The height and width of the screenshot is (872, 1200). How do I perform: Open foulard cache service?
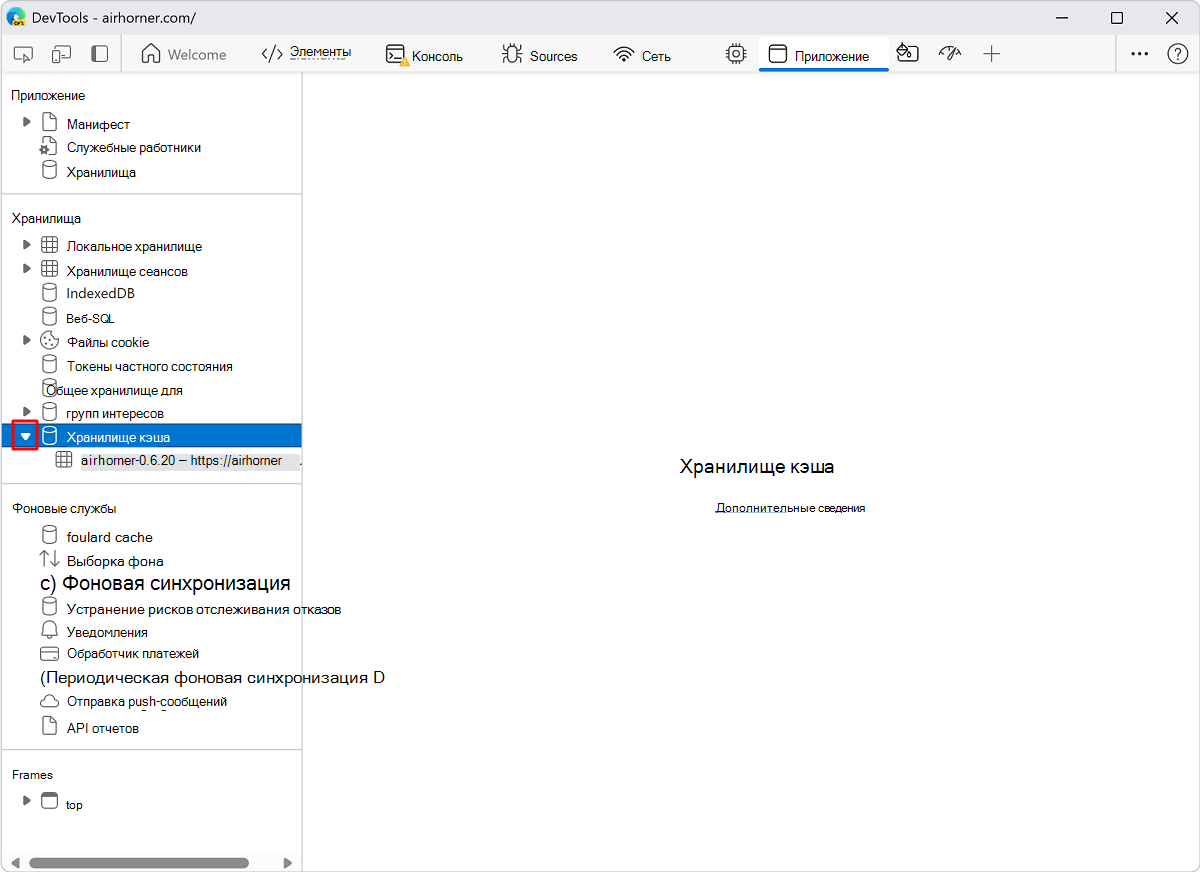pos(109,537)
